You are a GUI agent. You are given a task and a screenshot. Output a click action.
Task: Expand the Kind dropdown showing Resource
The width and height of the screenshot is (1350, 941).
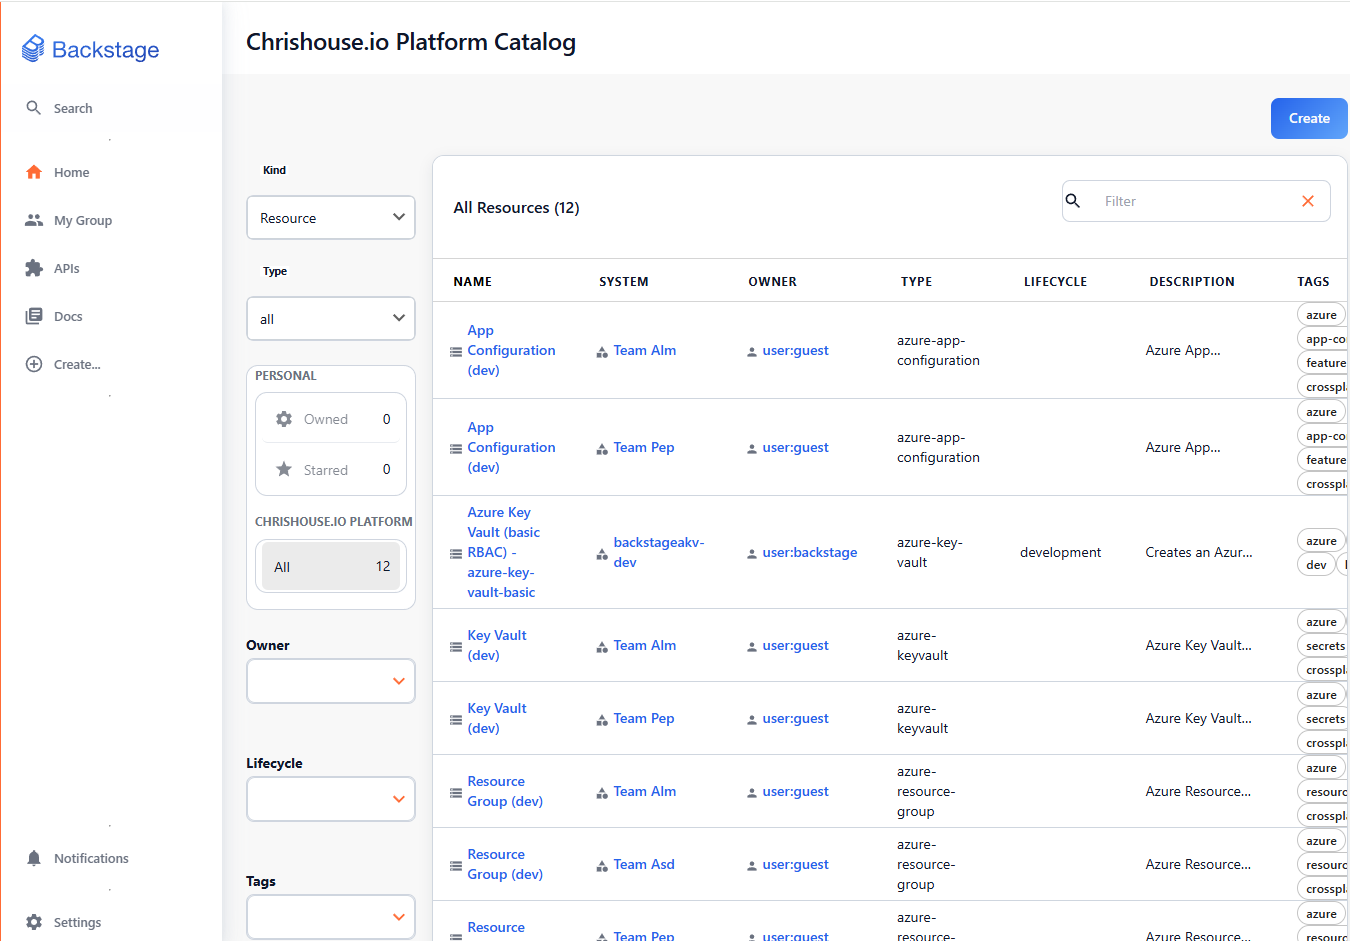[330, 218]
